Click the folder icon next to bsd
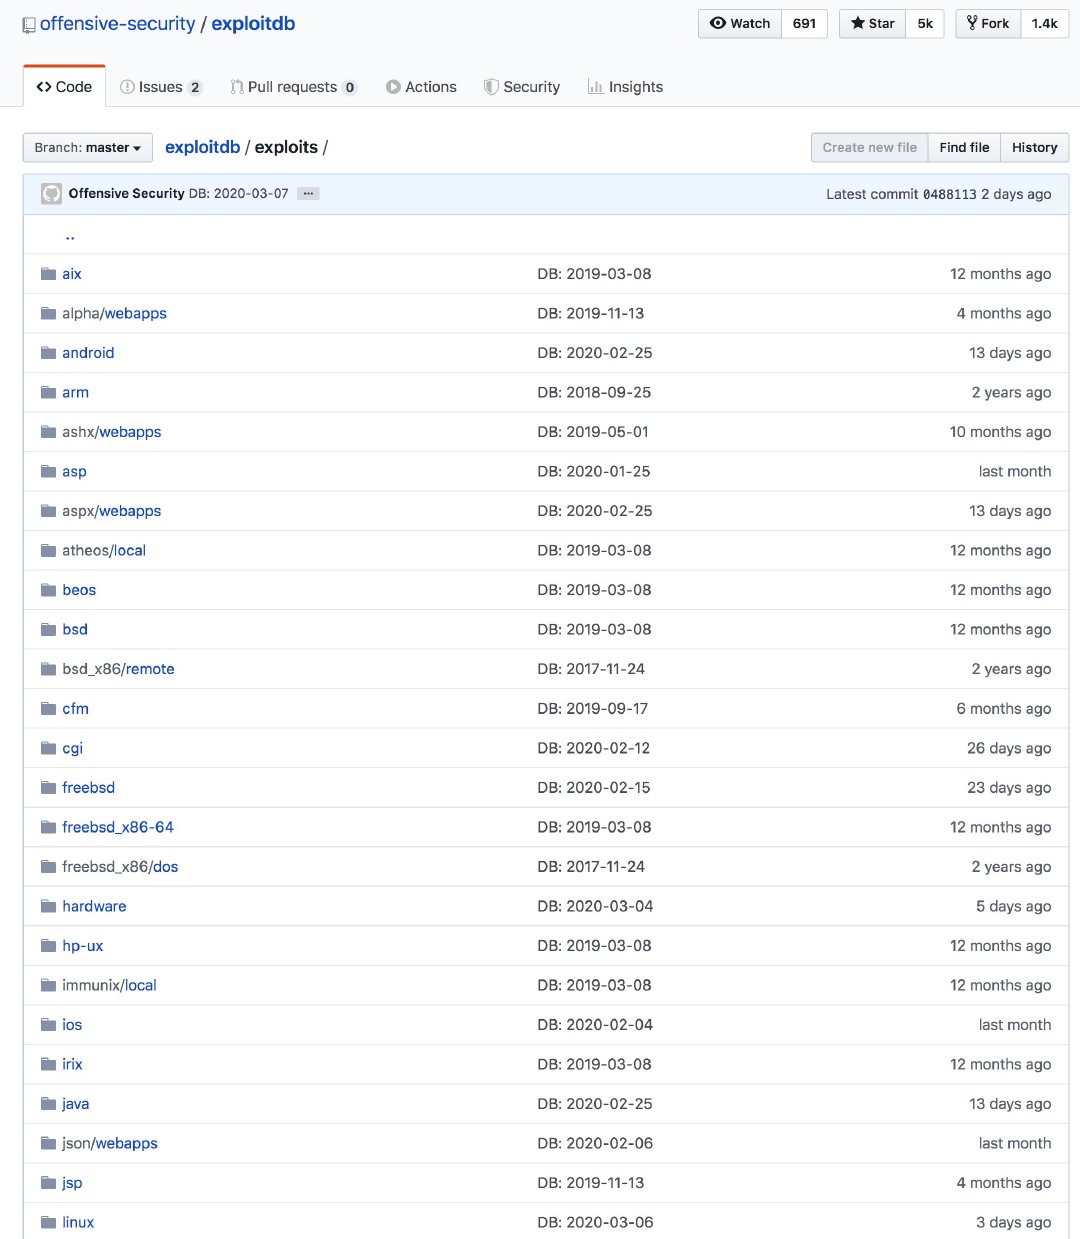Screen dimensions: 1080x1239 tap(48, 630)
